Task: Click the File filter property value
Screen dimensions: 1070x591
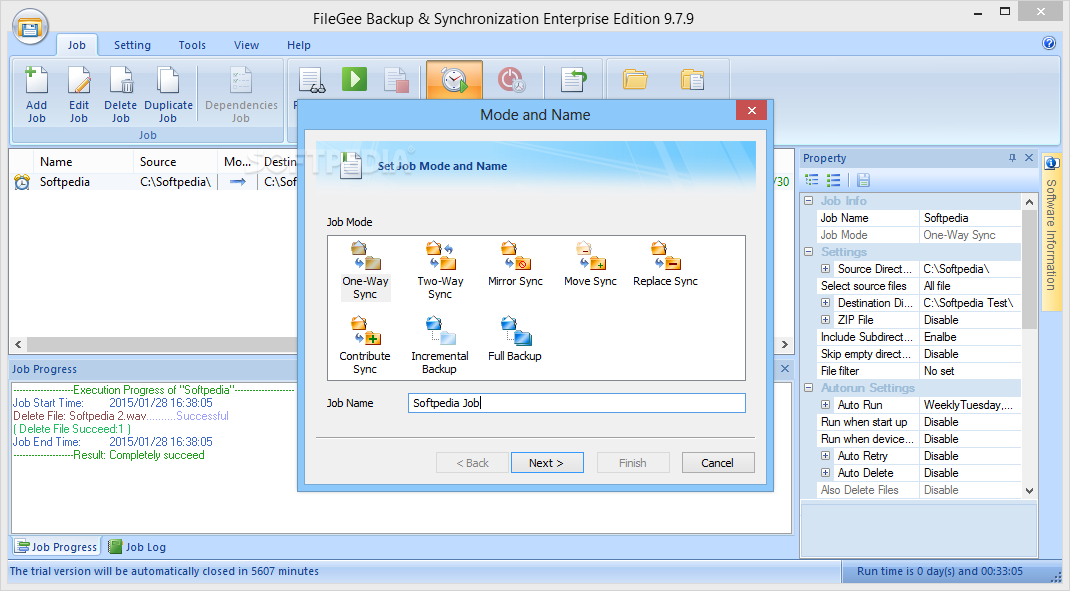Action: tap(970, 371)
